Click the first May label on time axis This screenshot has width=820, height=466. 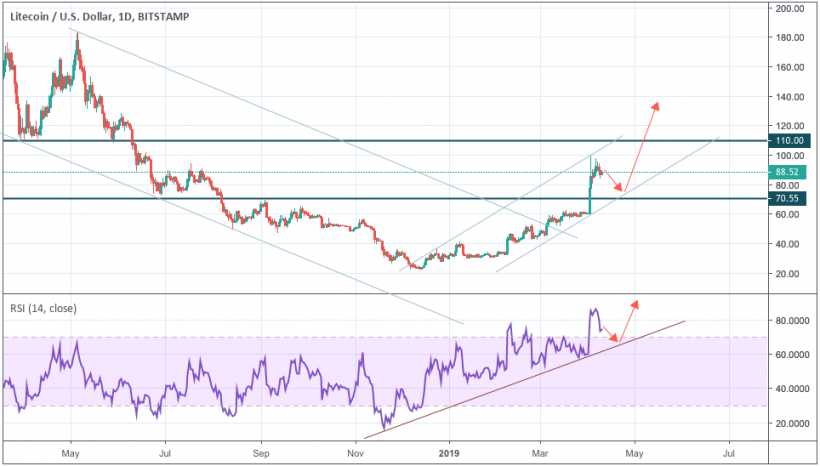[x=71, y=453]
